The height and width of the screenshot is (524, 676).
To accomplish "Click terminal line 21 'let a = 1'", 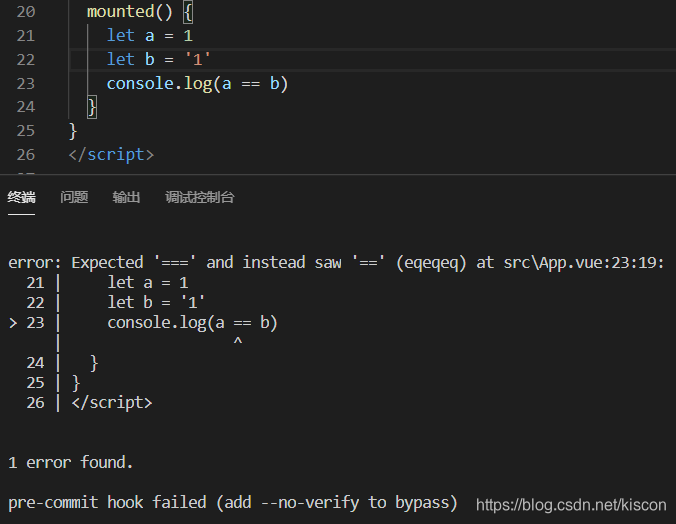I will coord(148,283).
